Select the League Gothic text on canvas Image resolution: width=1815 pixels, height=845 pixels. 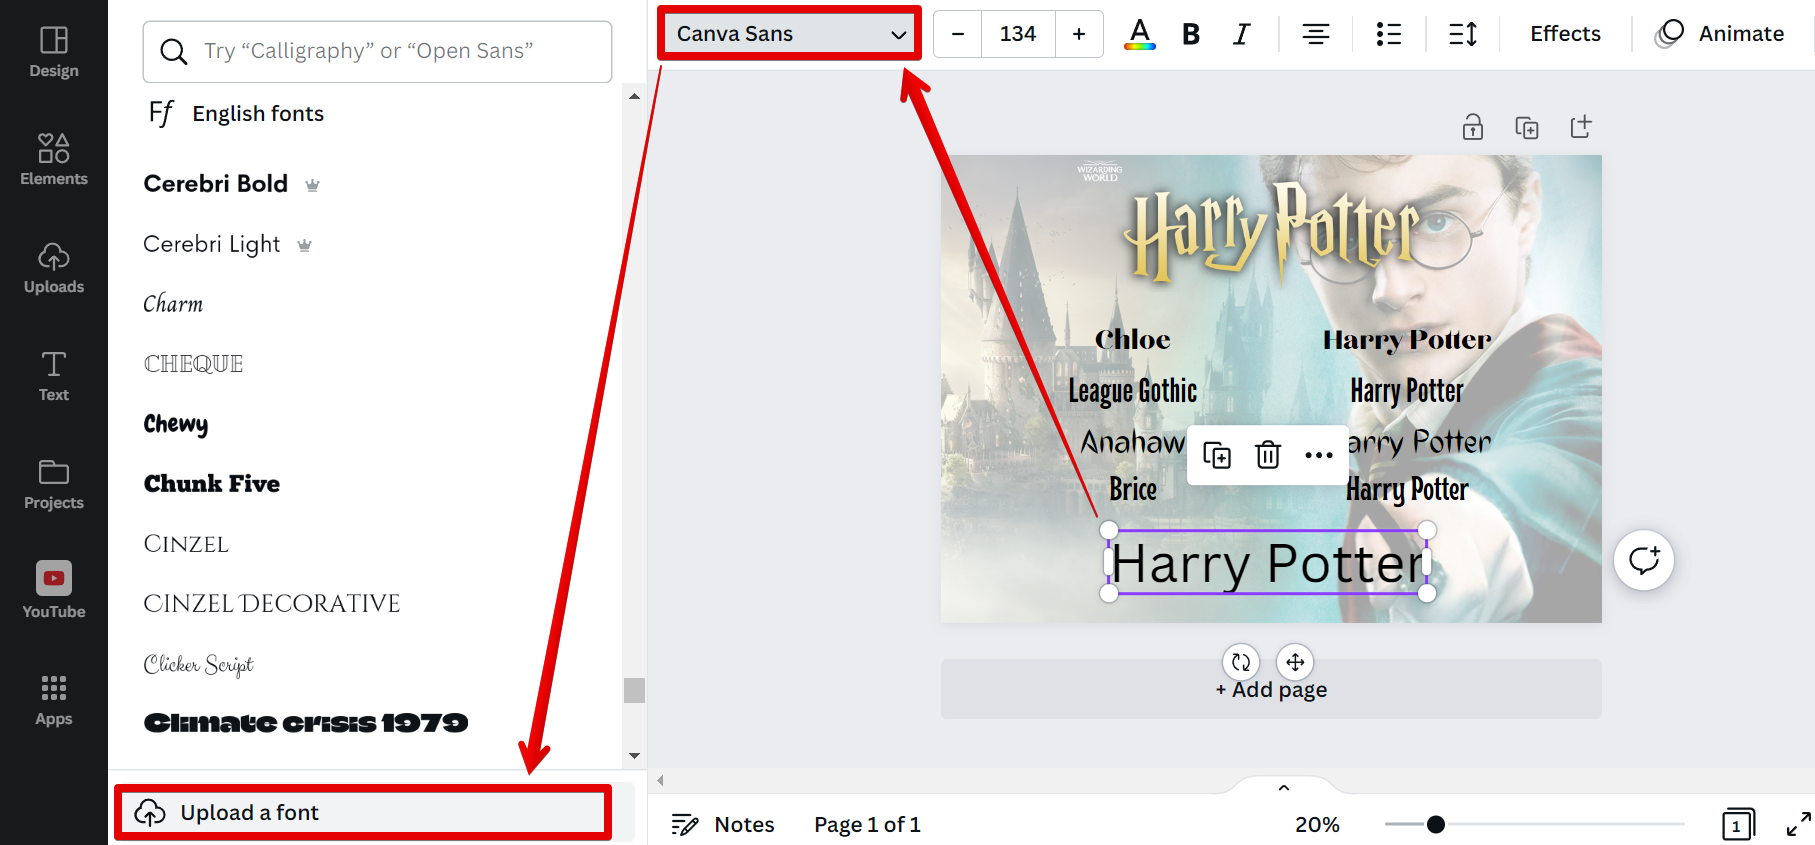coord(1133,390)
